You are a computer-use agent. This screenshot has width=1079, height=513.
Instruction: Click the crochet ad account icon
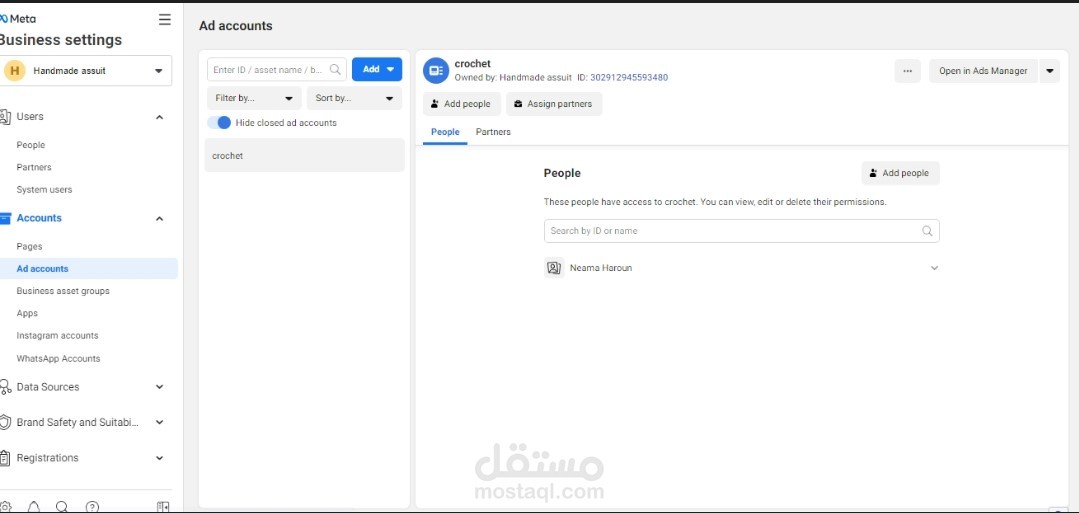click(x=436, y=70)
